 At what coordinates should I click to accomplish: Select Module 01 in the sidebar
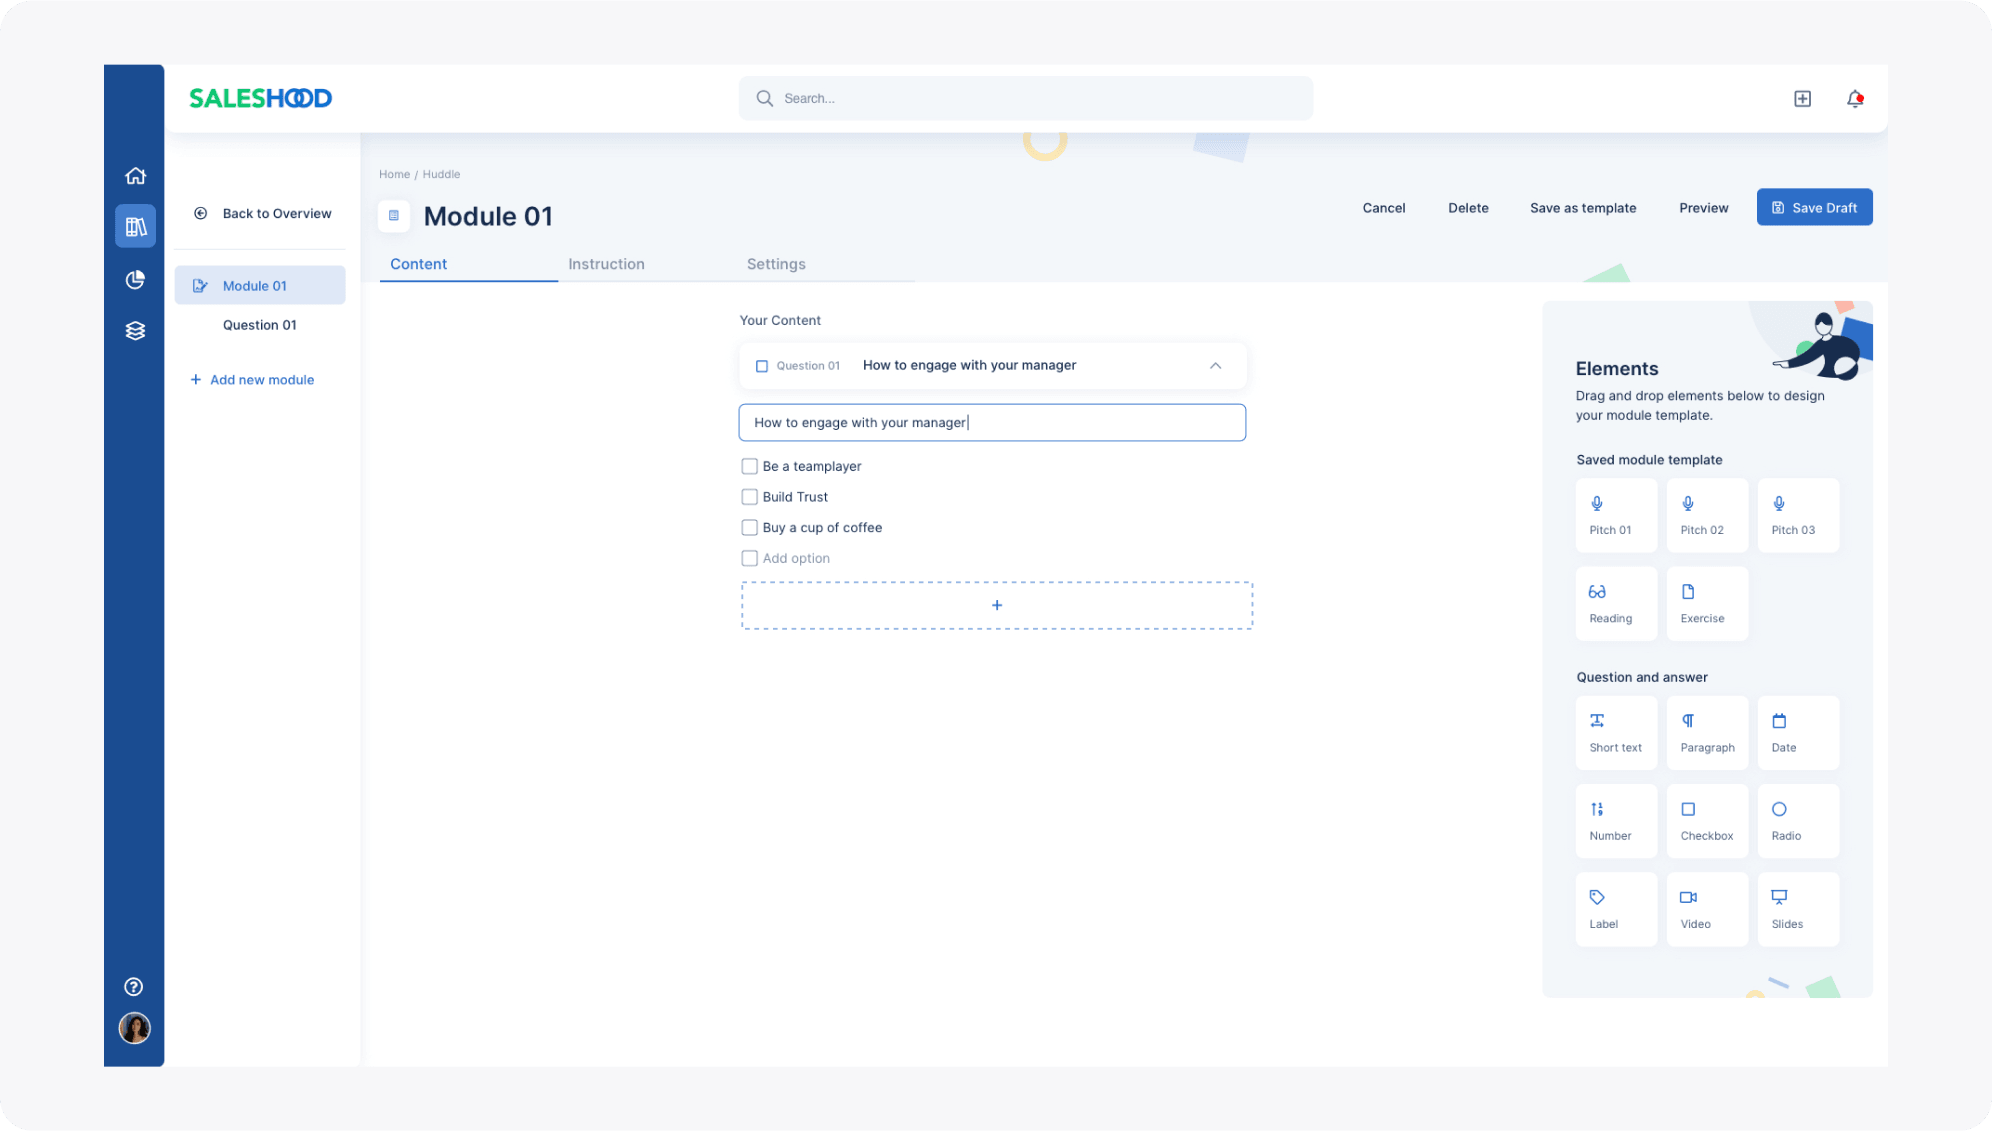[260, 285]
